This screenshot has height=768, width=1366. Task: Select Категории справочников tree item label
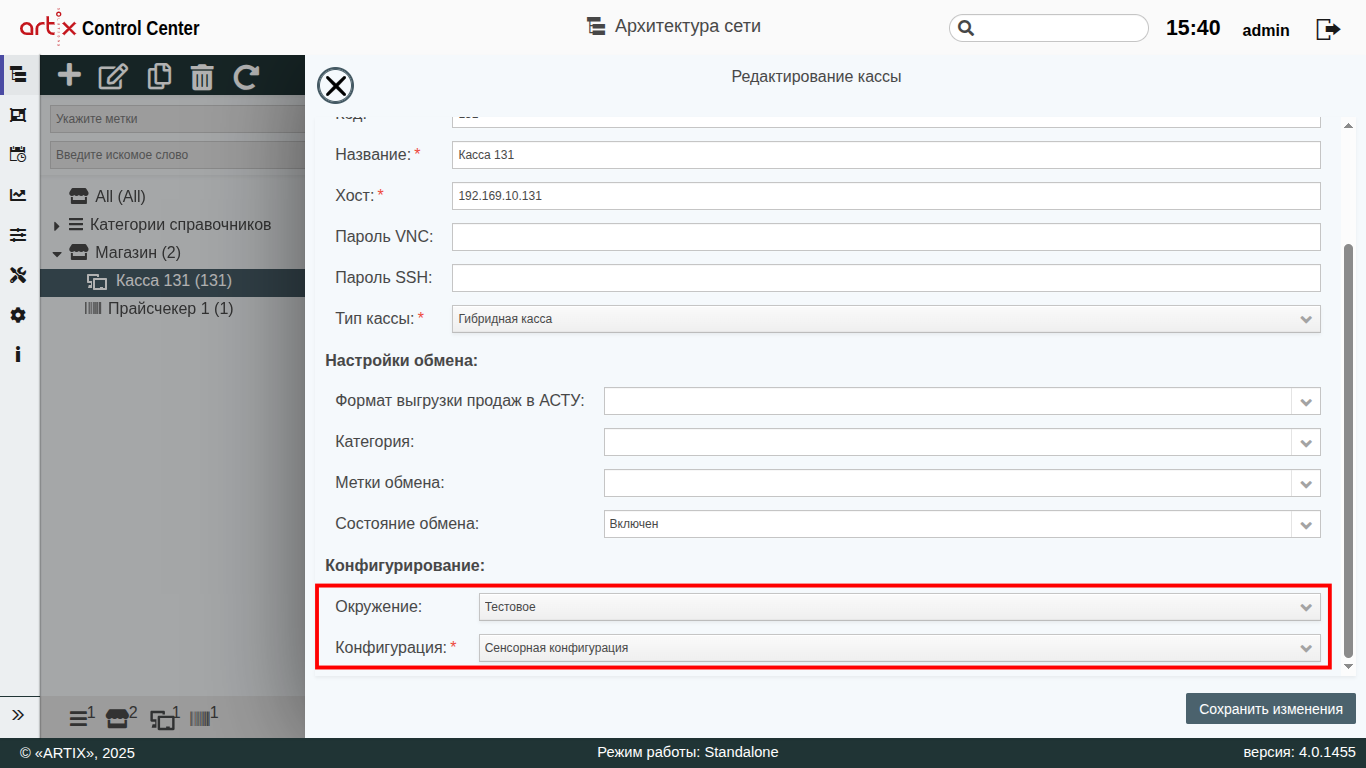pyautogui.click(x=180, y=225)
